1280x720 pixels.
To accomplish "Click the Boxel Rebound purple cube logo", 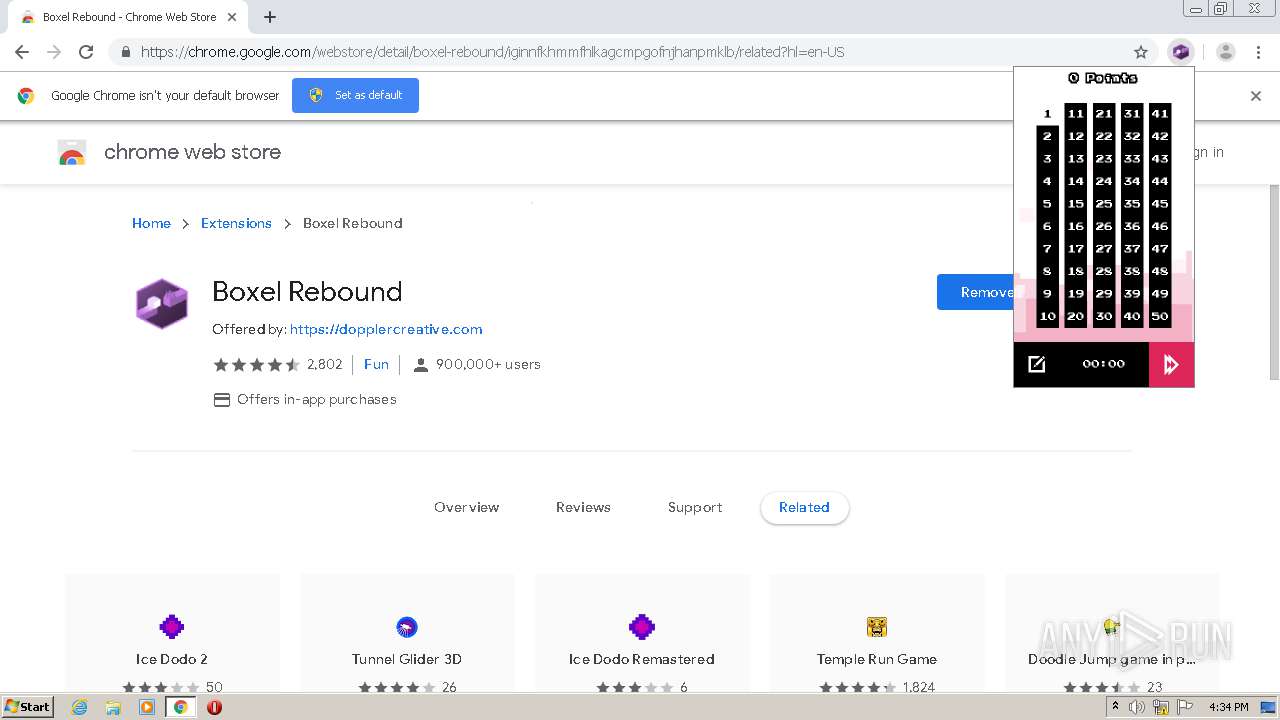I will tap(162, 304).
